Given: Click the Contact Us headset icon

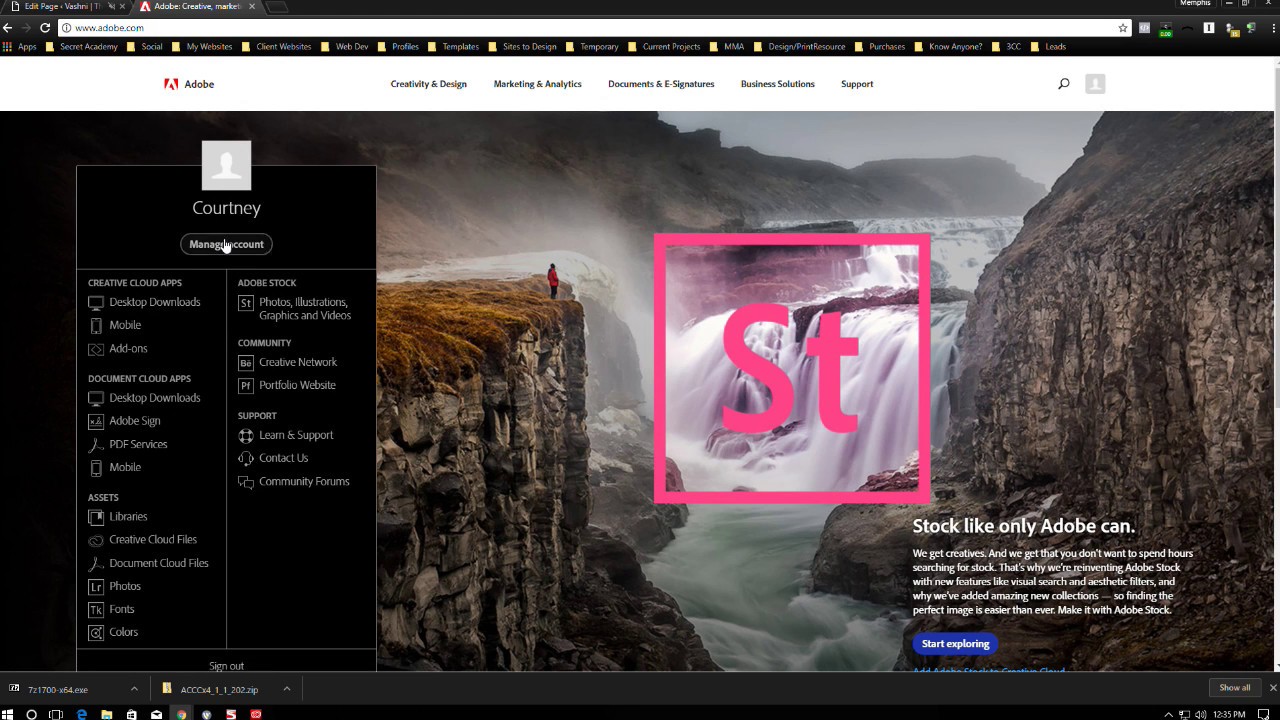Looking at the screenshot, I should (x=246, y=459).
